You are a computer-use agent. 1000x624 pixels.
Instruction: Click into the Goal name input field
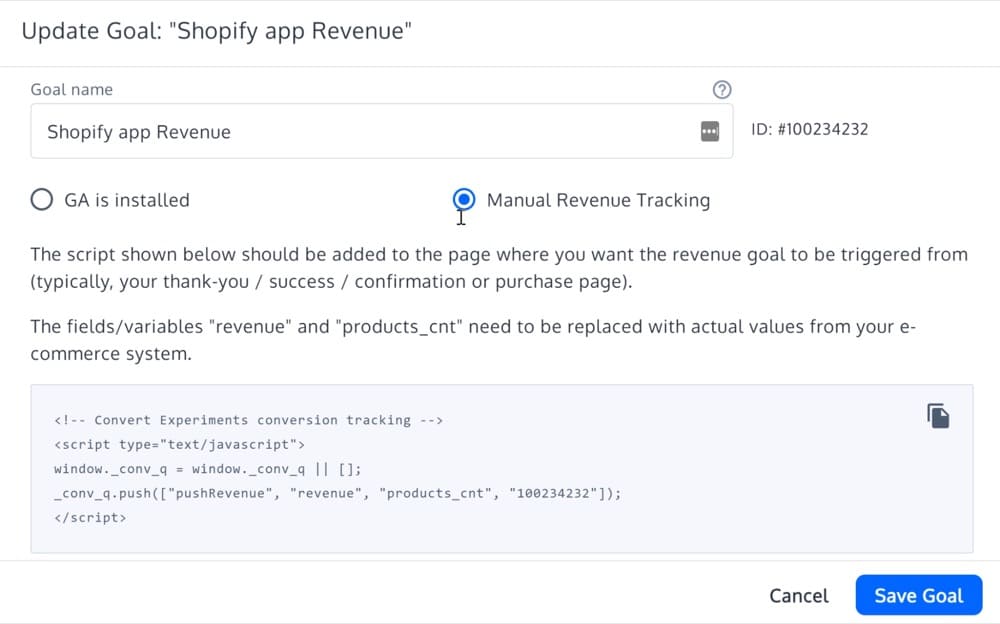[x=360, y=132]
